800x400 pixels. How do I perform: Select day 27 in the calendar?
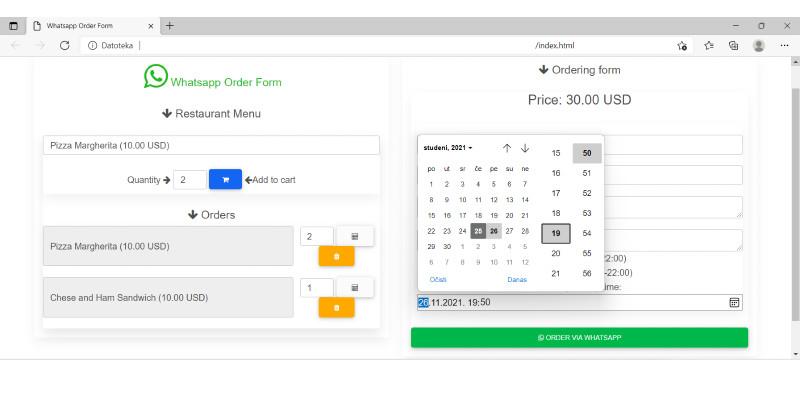coord(510,230)
